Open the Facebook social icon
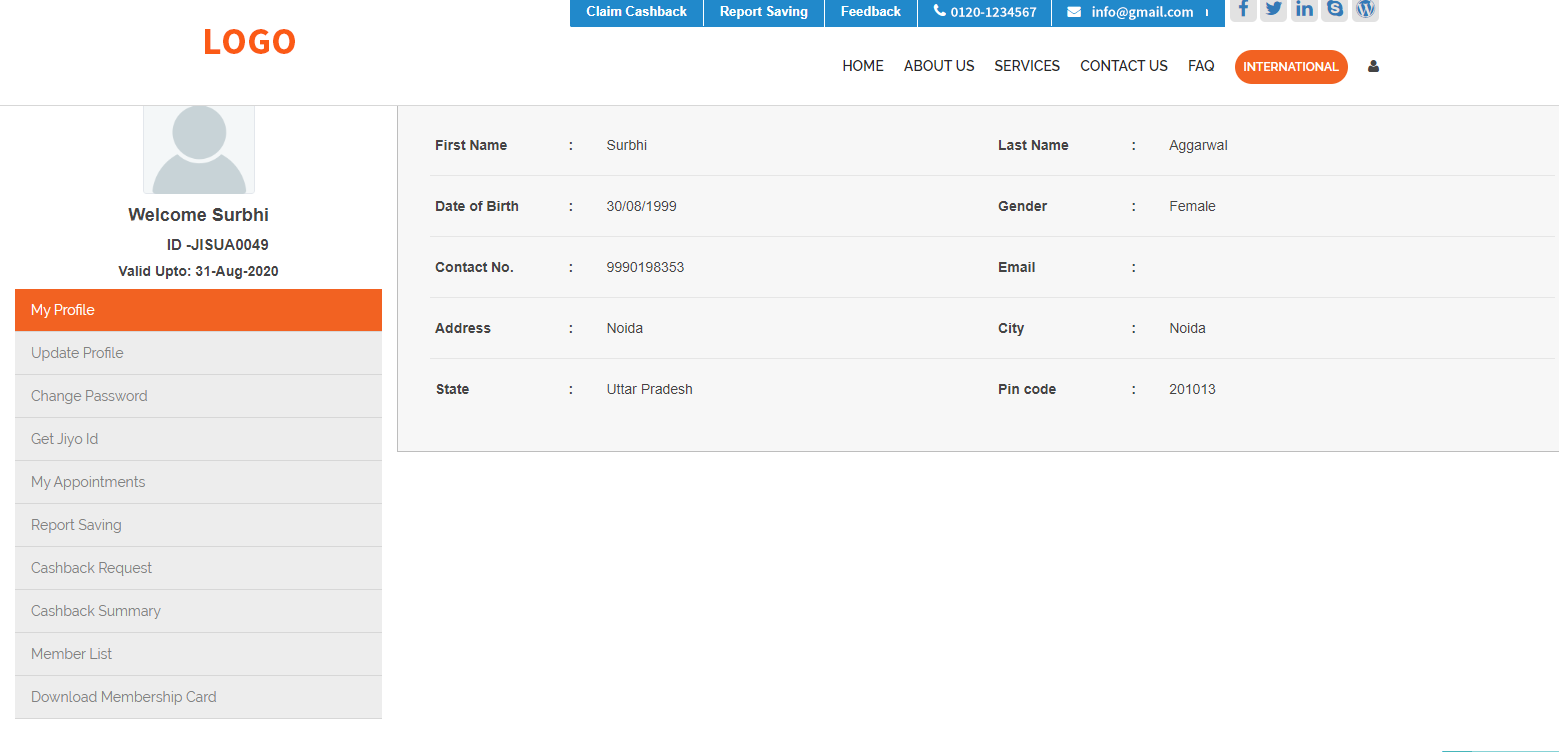1559x752 pixels. pyautogui.click(x=1242, y=10)
